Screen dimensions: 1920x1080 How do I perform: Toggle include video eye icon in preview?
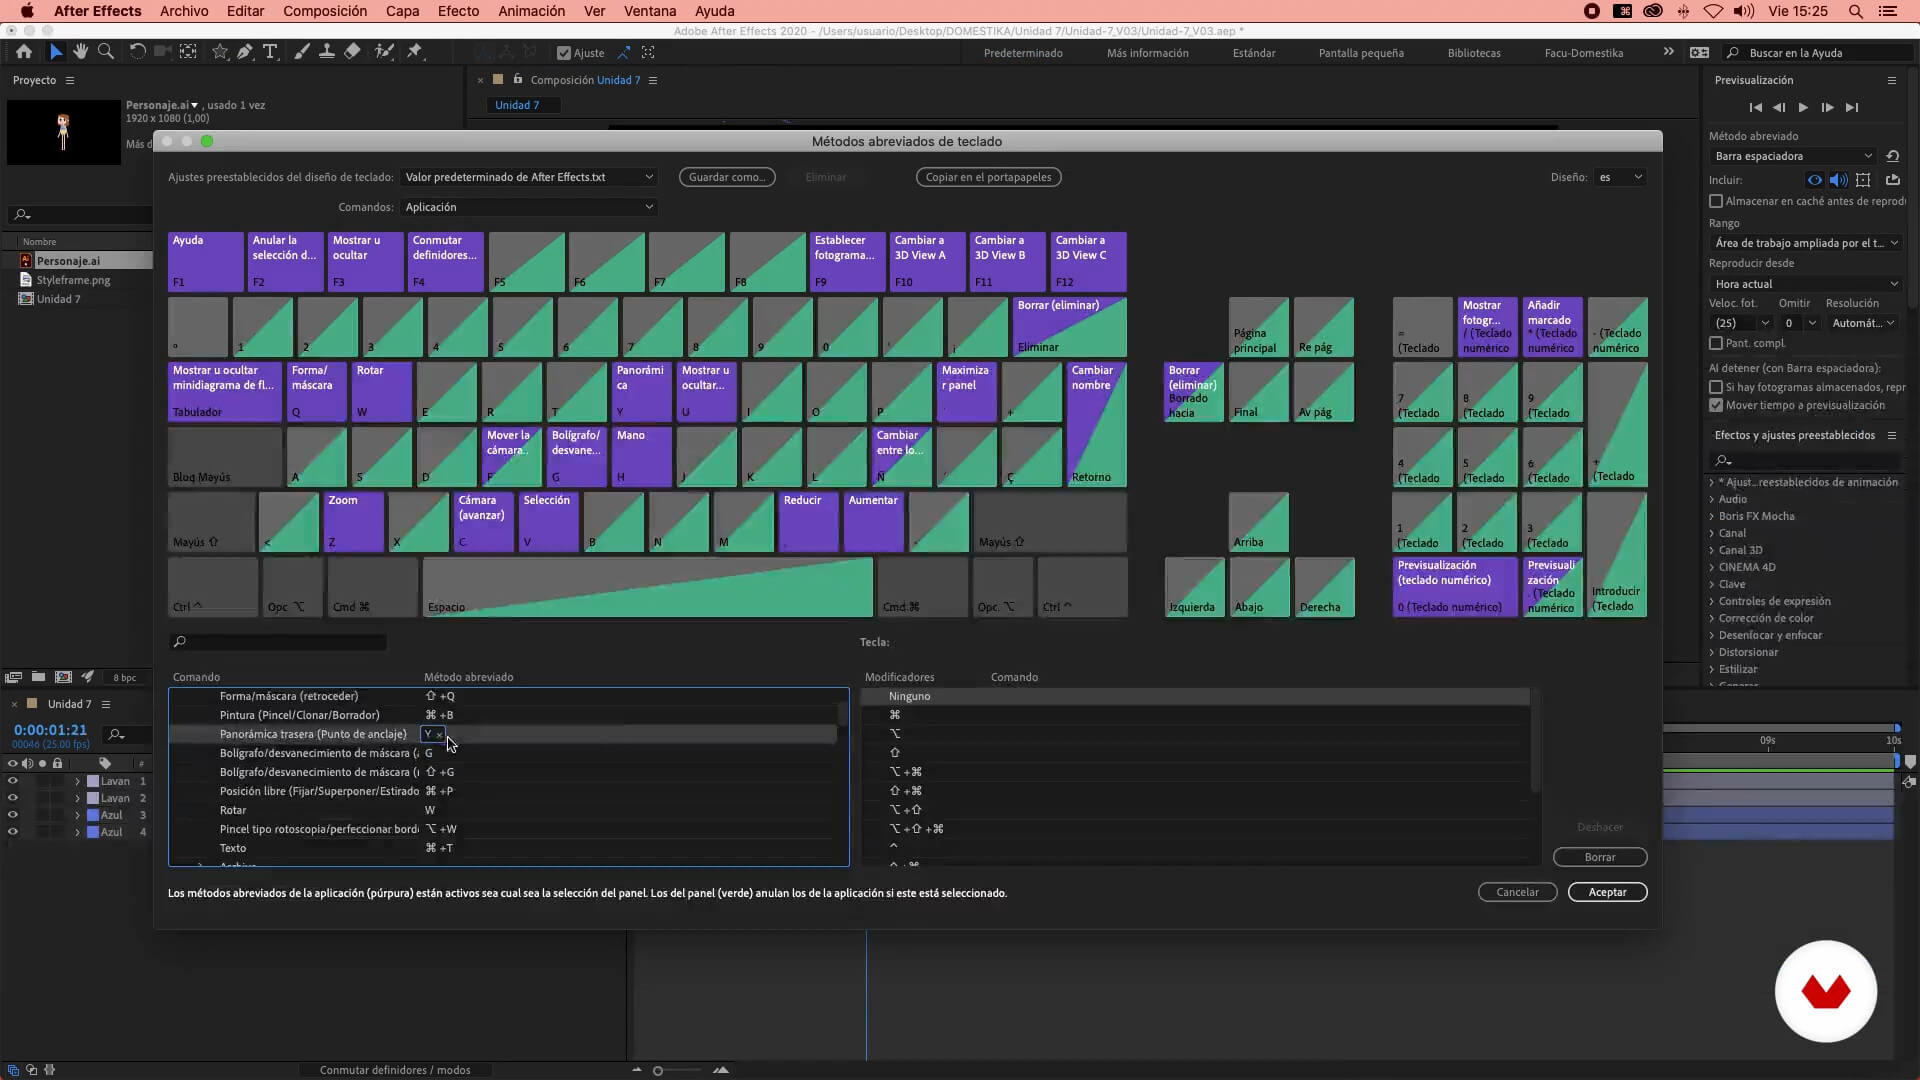[x=1814, y=180]
